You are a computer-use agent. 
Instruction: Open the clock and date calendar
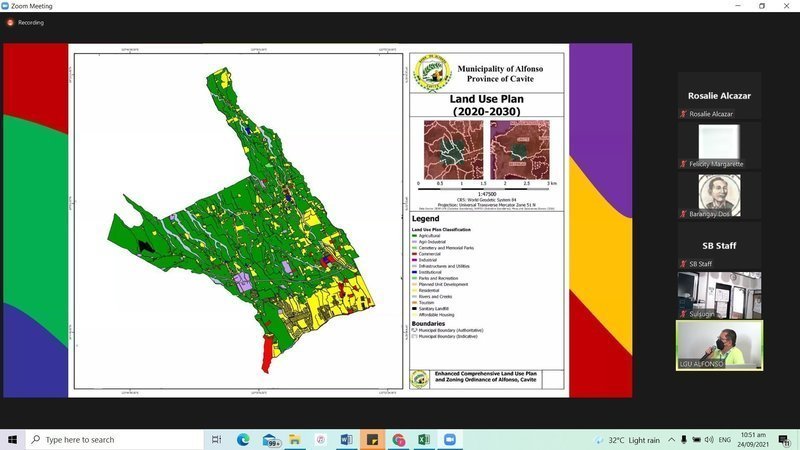755,439
